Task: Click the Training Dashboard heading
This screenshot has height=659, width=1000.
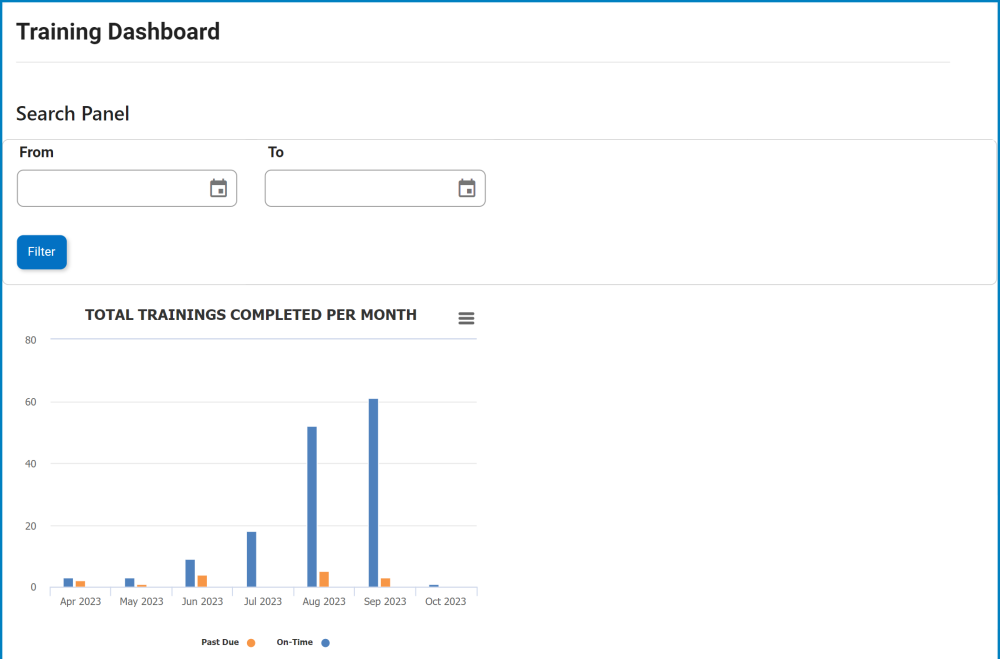Action: click(x=117, y=31)
